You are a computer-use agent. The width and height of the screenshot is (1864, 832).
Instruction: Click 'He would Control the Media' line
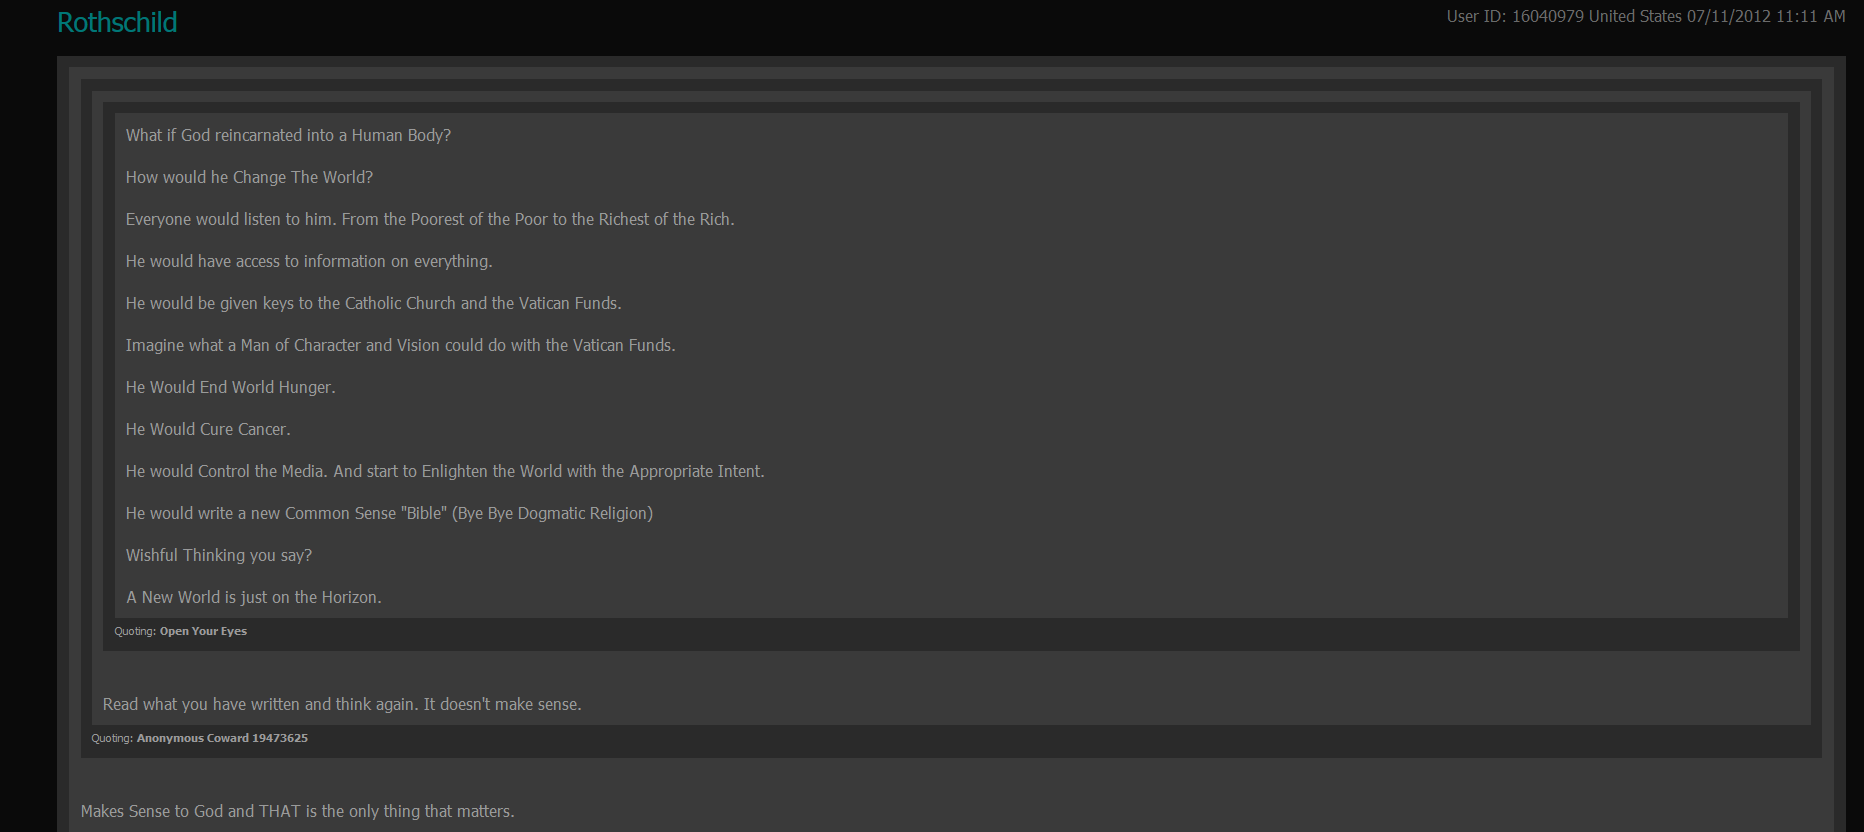pyautogui.click(x=445, y=471)
